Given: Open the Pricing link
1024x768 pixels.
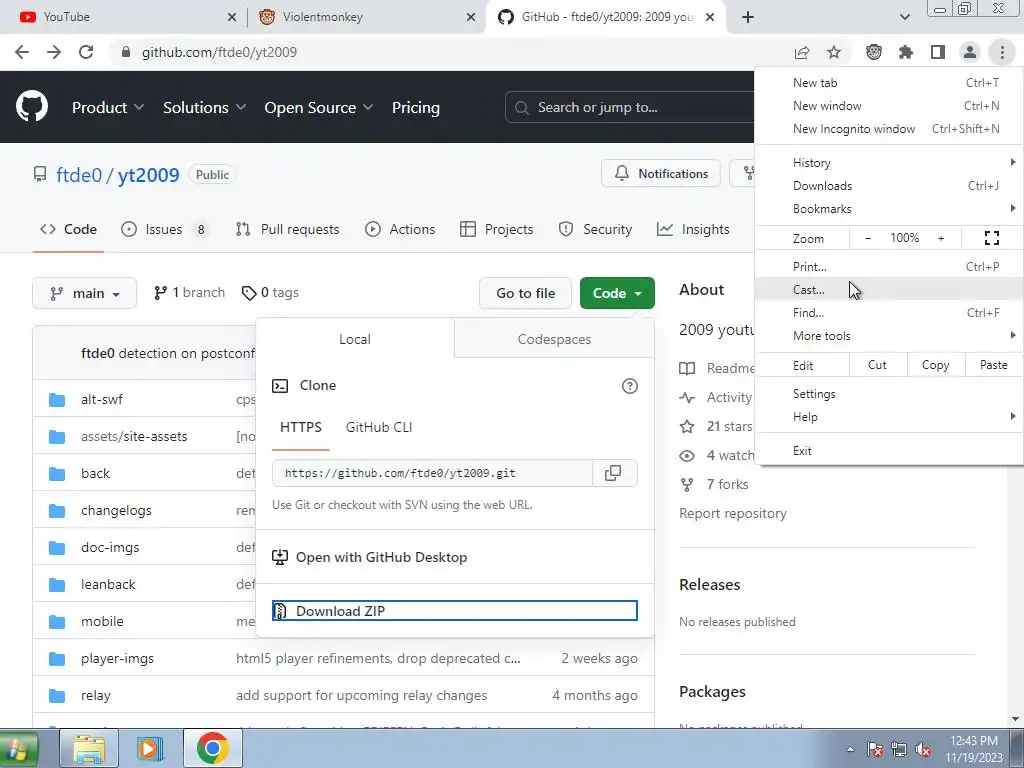Looking at the screenshot, I should click(415, 108).
